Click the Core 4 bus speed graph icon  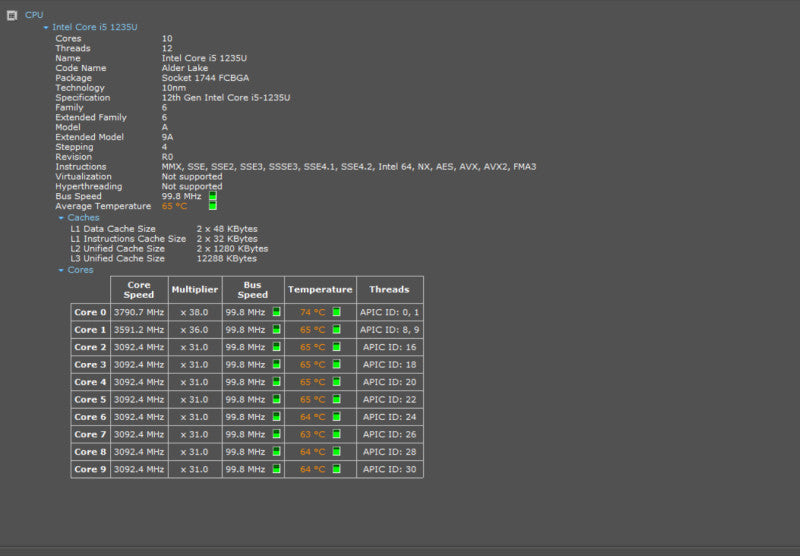277,382
